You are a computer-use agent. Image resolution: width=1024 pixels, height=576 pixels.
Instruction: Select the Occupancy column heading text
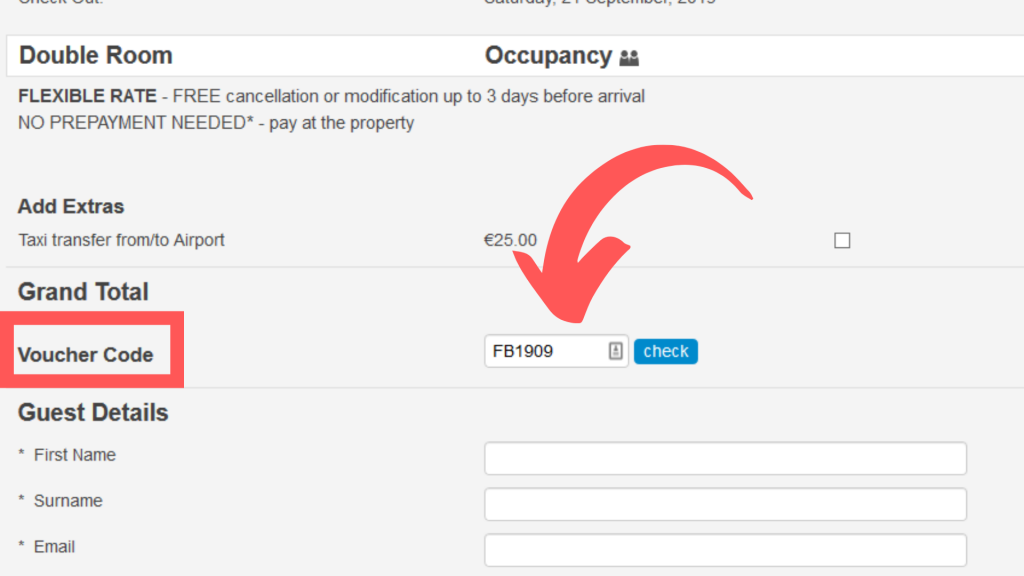pos(548,56)
